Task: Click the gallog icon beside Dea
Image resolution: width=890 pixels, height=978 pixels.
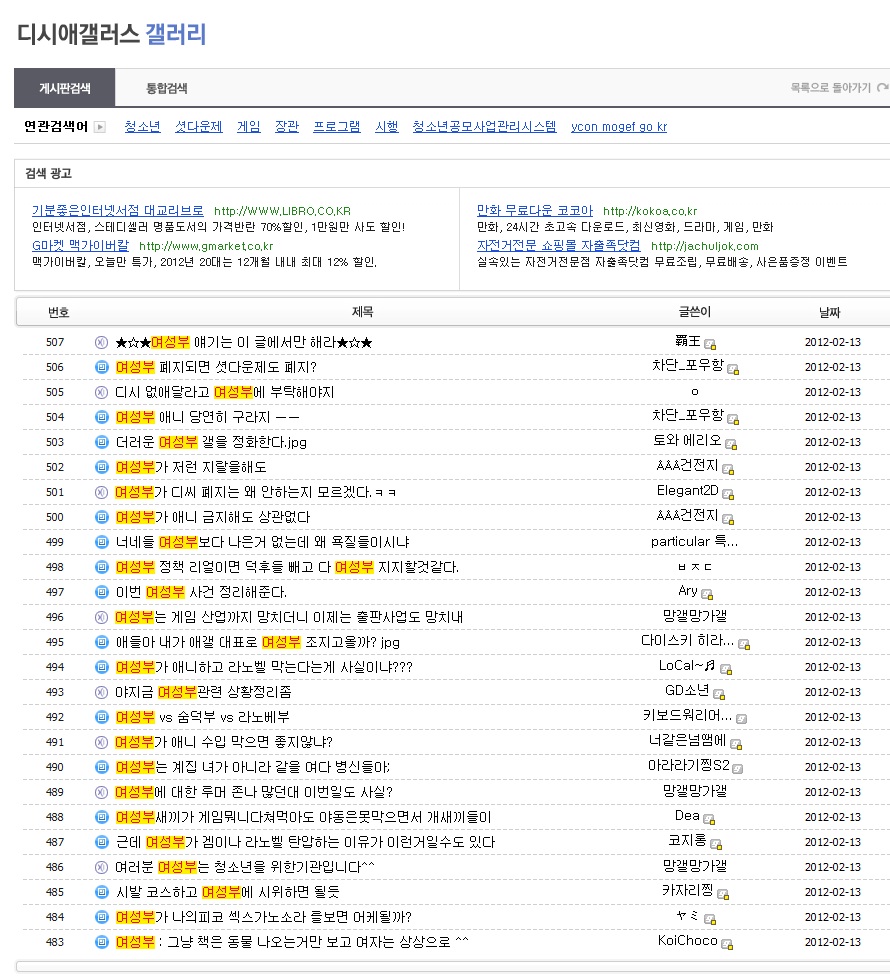Action: [709, 819]
